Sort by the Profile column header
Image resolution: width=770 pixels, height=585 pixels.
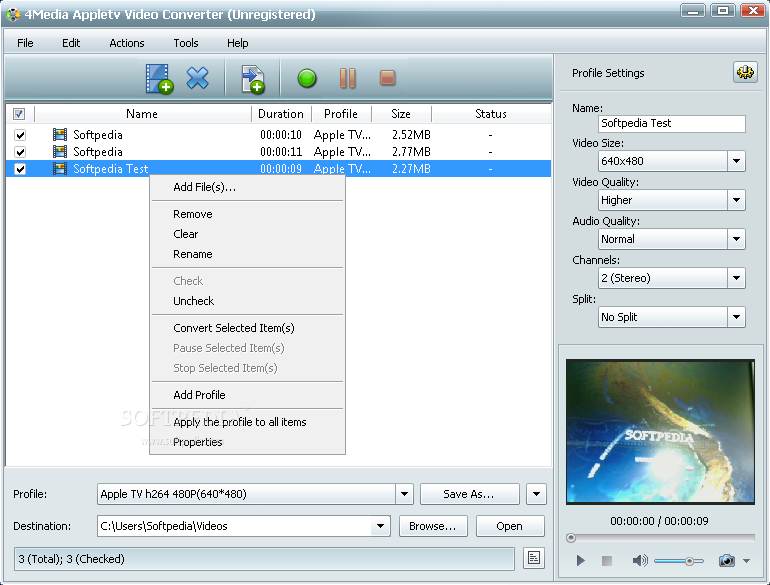(x=341, y=114)
